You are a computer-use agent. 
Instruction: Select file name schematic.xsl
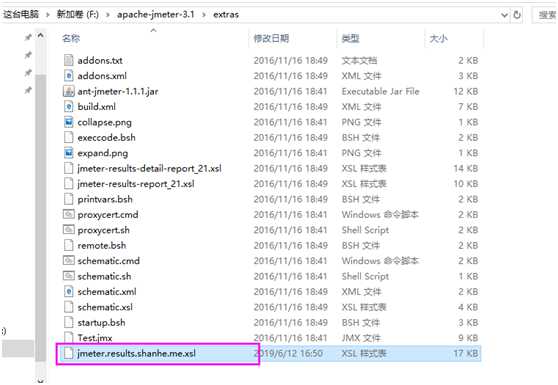(x=105, y=307)
